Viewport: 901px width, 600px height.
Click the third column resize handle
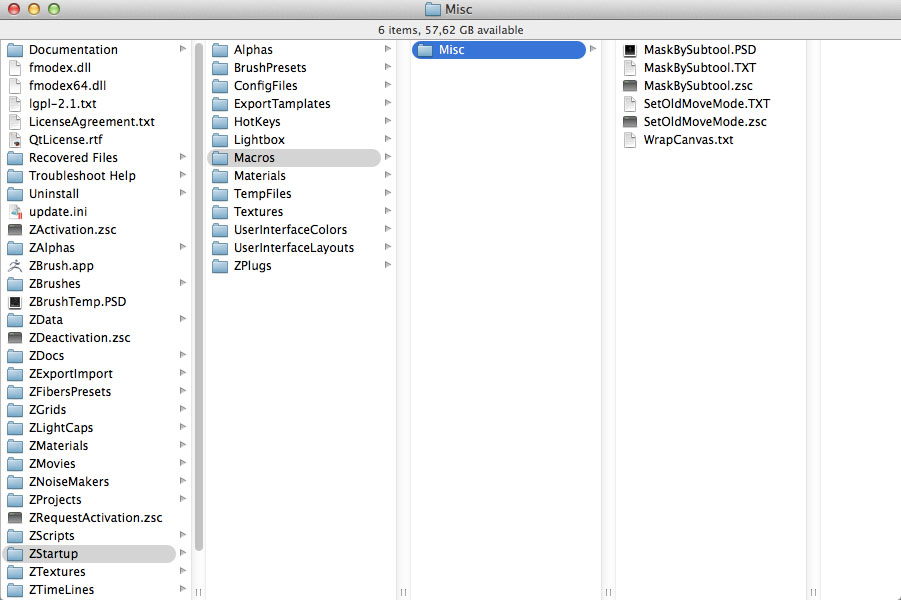click(608, 592)
